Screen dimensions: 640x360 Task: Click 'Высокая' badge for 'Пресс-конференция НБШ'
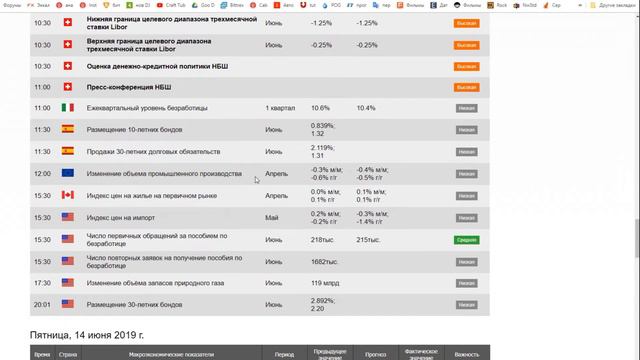467,87
